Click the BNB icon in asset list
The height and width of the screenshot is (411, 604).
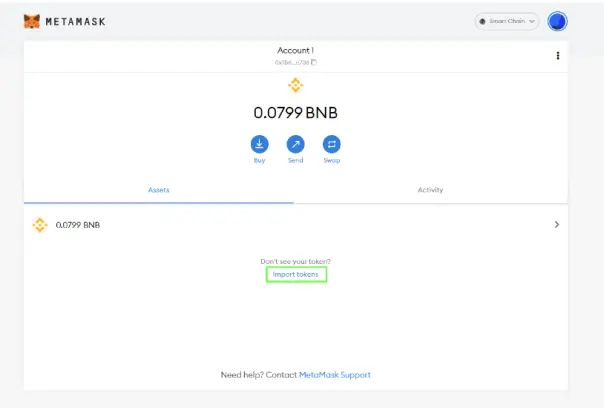(x=40, y=225)
